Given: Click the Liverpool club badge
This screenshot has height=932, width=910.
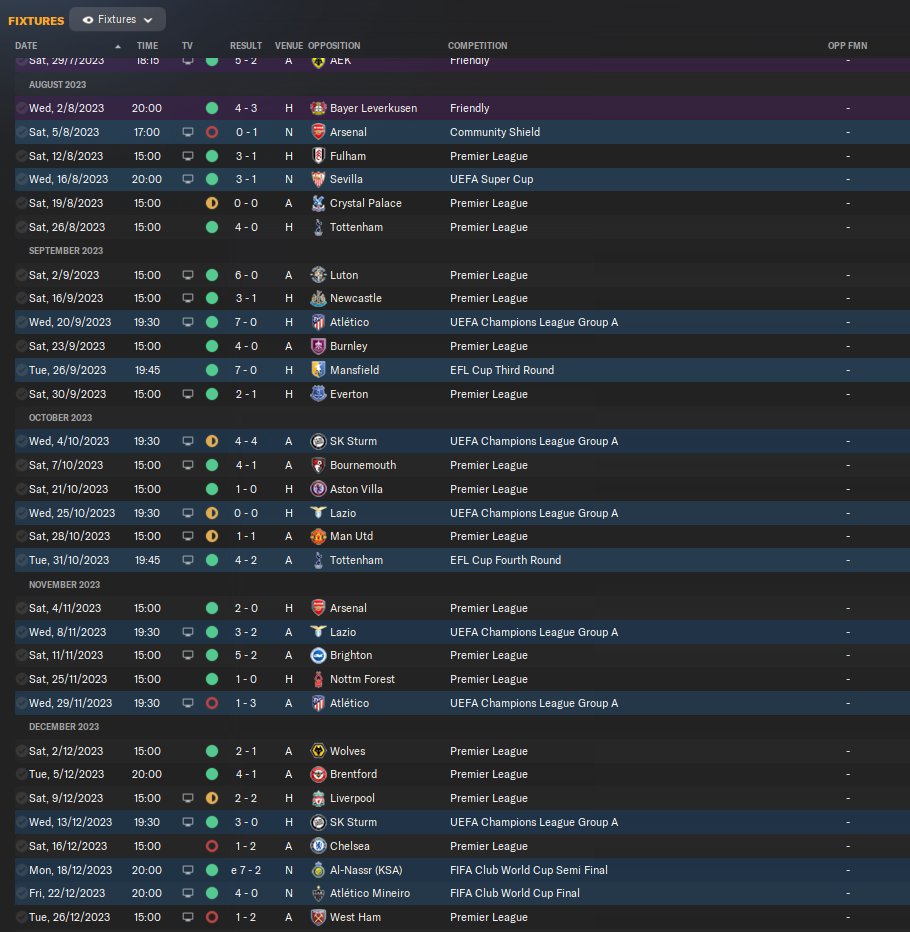Looking at the screenshot, I should (x=319, y=798).
